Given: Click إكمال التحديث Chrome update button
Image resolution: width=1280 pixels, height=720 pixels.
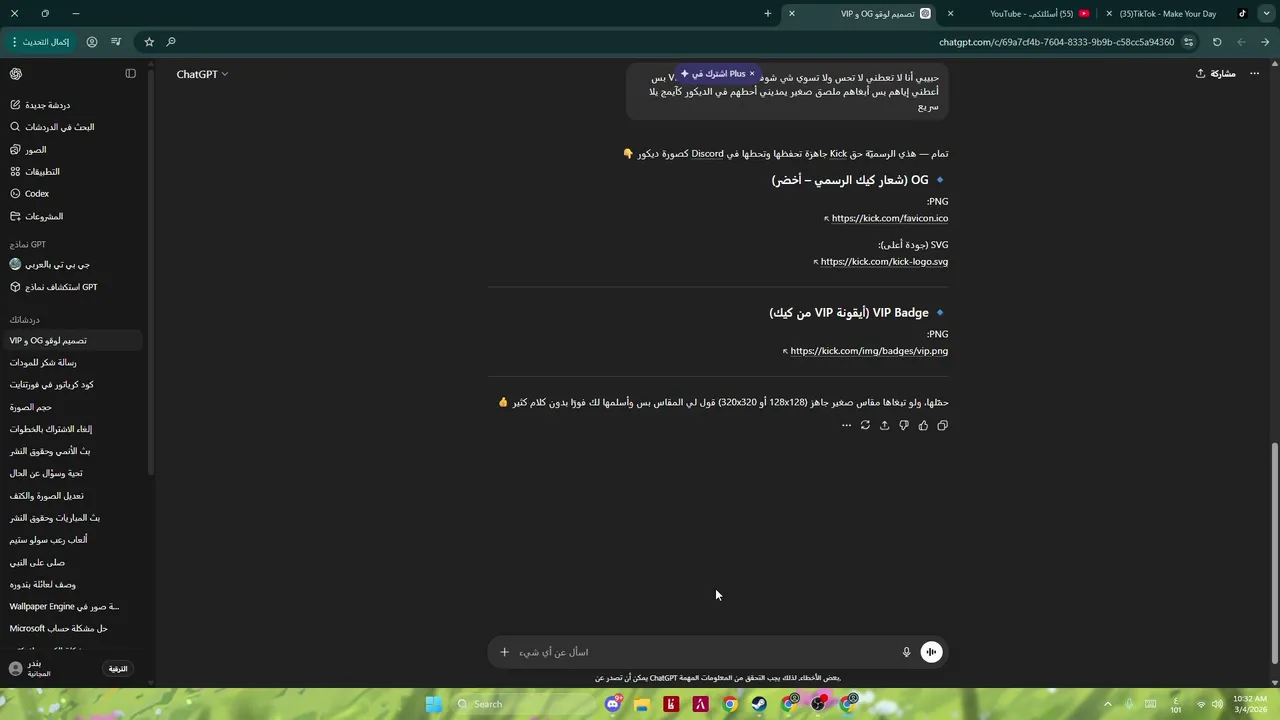Looking at the screenshot, I should 40,42.
